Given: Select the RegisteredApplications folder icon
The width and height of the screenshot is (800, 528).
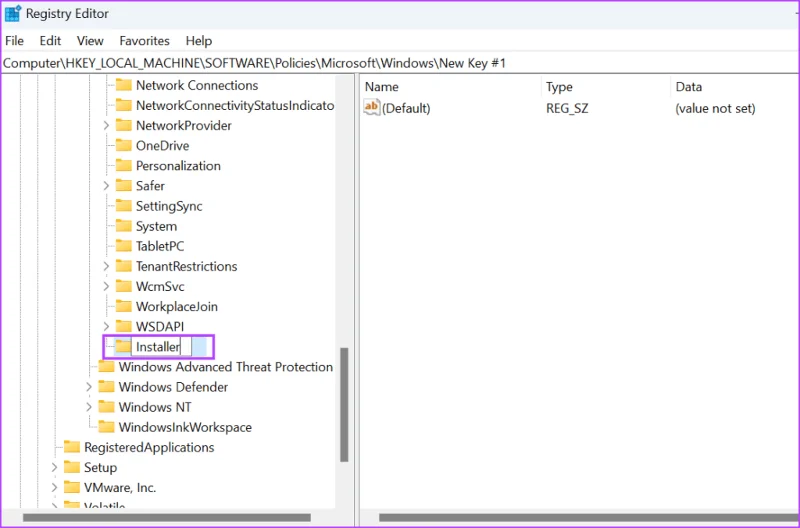Looking at the screenshot, I should pyautogui.click(x=71, y=447).
